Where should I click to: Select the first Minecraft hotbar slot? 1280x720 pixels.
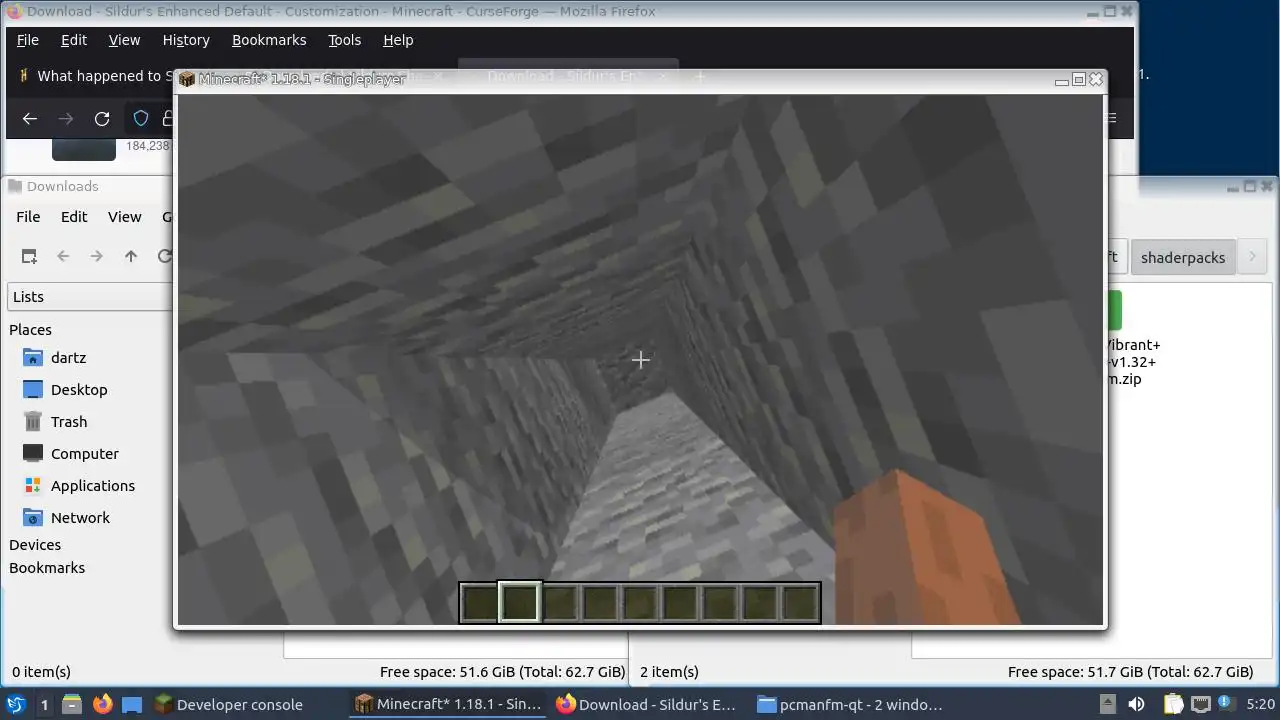point(480,603)
